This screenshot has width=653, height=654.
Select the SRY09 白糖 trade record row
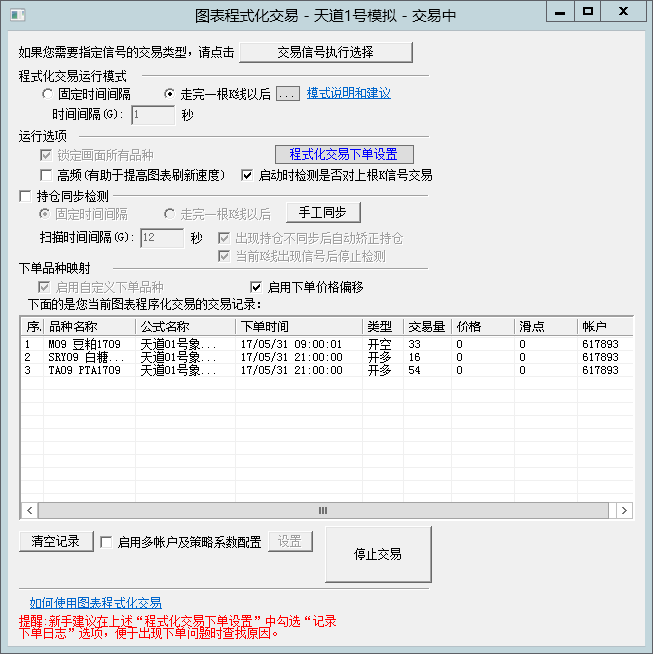(327, 357)
